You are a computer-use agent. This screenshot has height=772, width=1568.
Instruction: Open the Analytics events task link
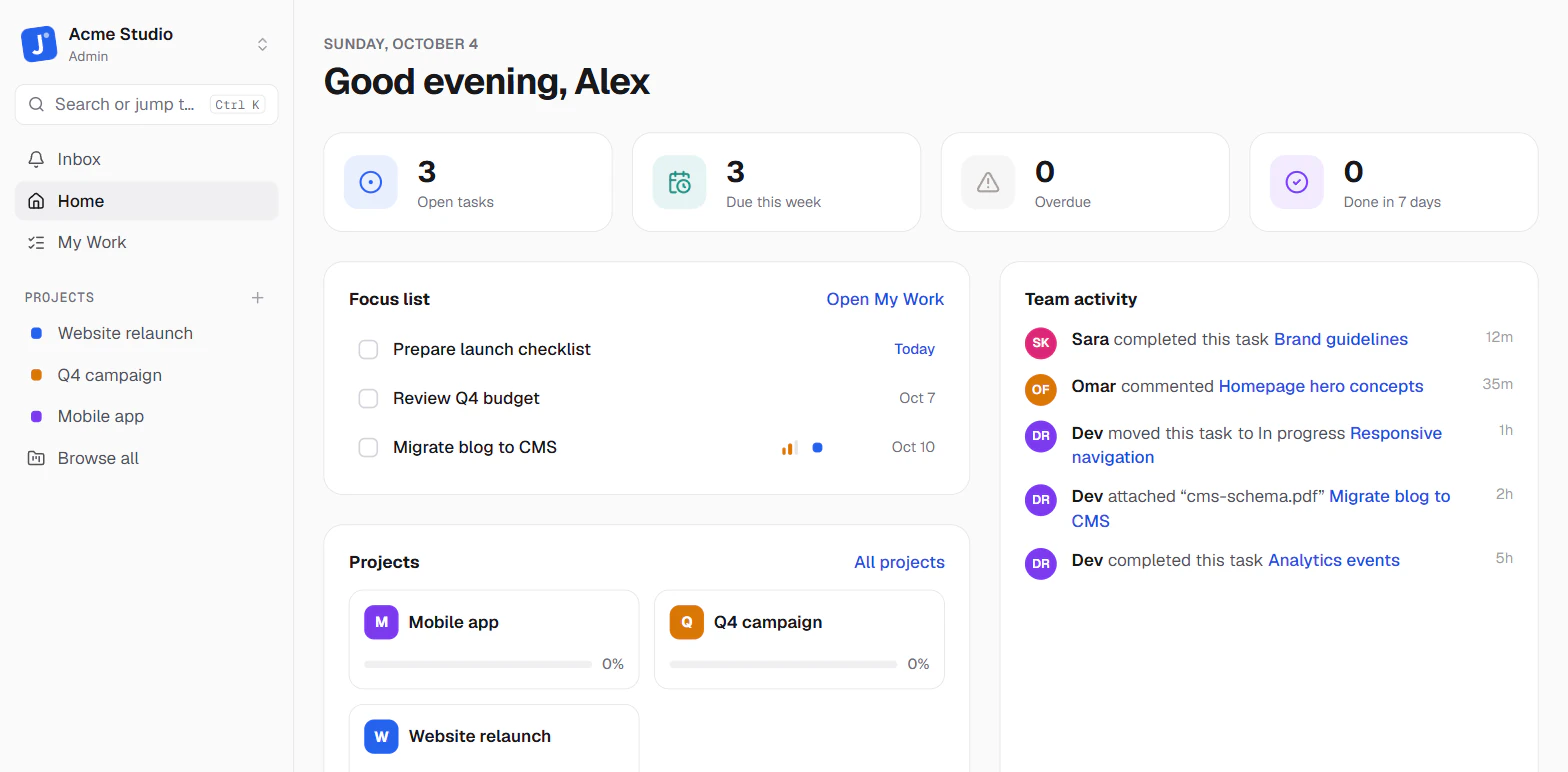click(x=1334, y=560)
